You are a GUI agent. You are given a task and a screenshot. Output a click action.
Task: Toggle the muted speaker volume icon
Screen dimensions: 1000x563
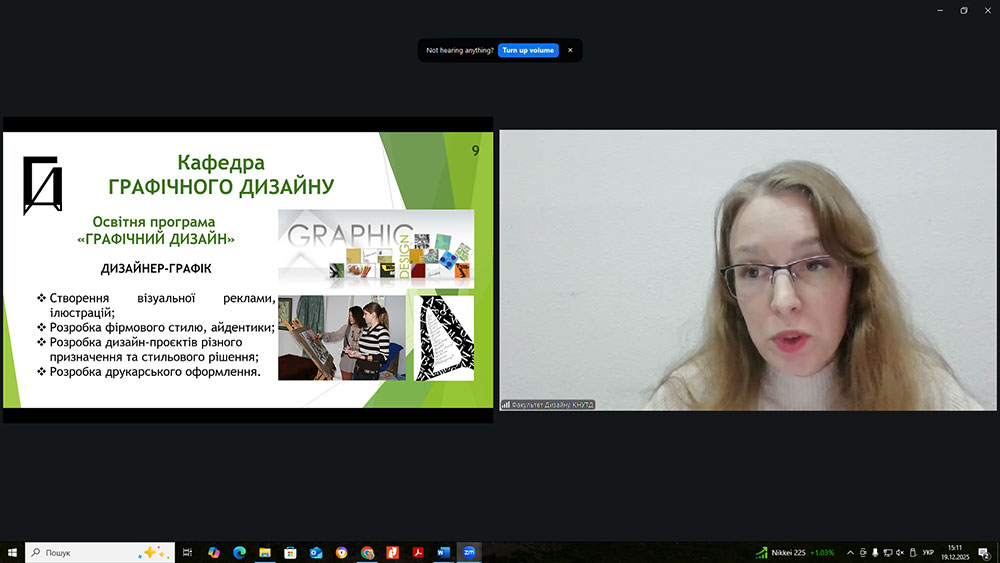900,552
